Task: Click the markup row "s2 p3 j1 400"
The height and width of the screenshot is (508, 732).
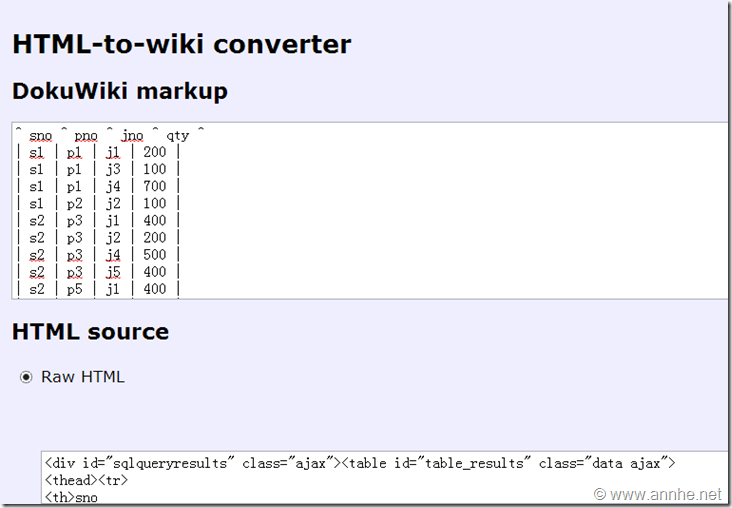Action: coord(98,220)
